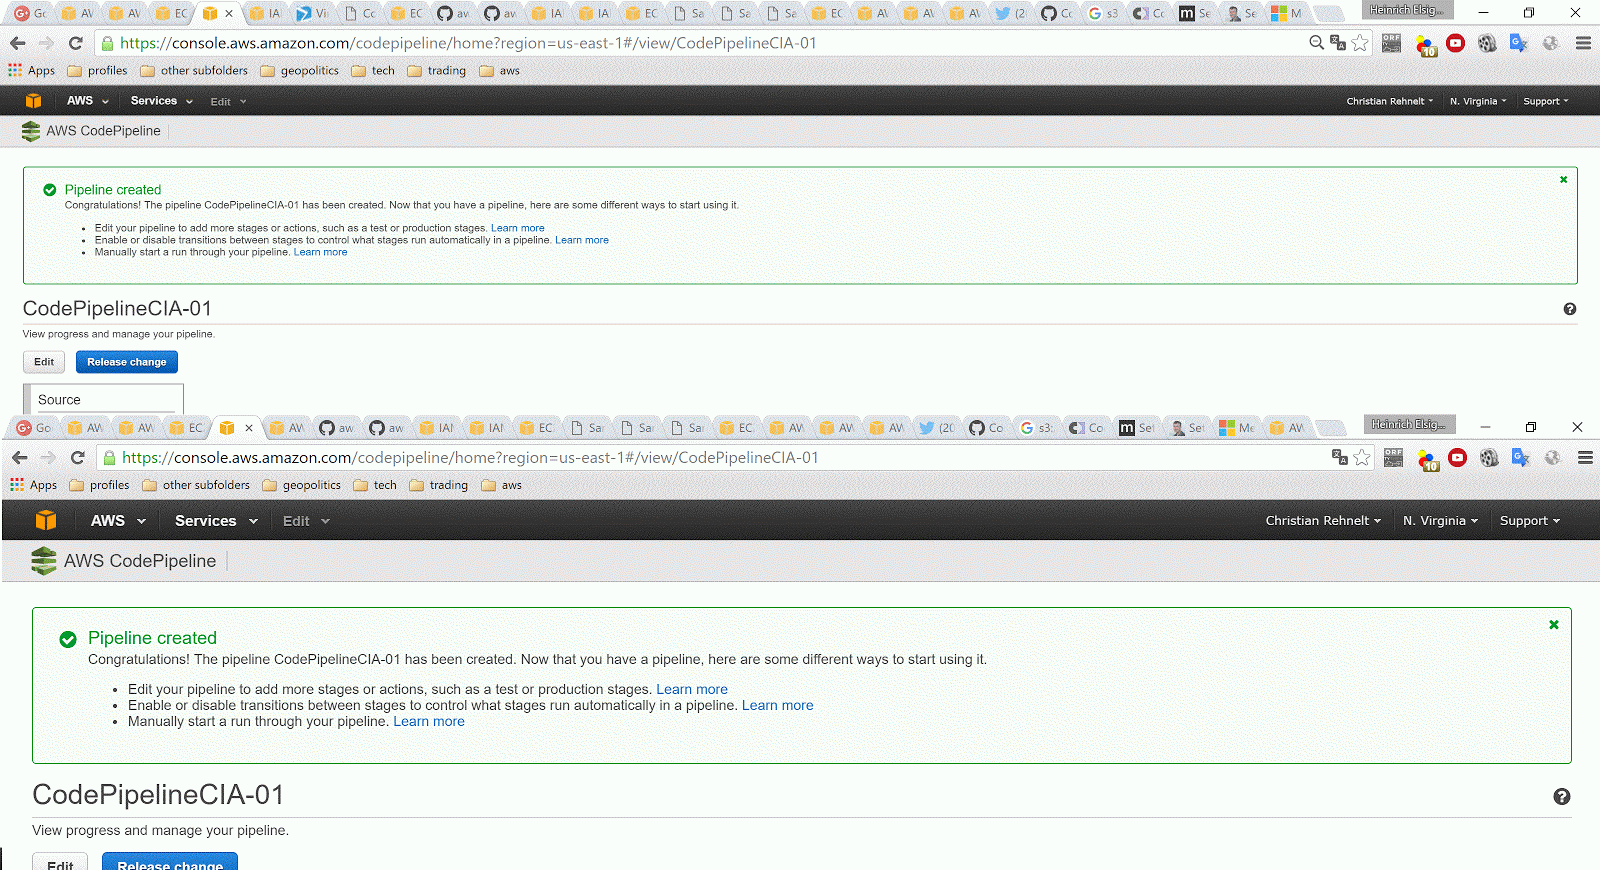1600x870 pixels.
Task: Click the bookmark star in the top window address bar
Action: (x=1360, y=42)
